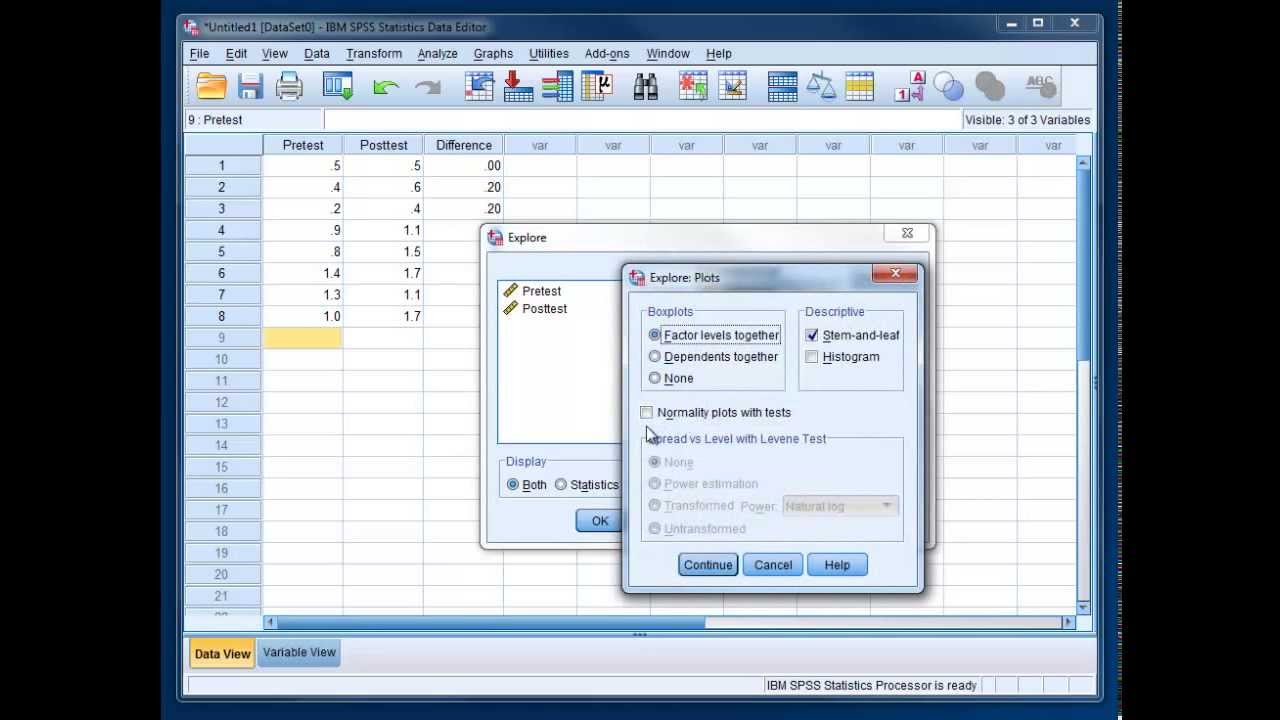Open the Variables info icon

557,87
